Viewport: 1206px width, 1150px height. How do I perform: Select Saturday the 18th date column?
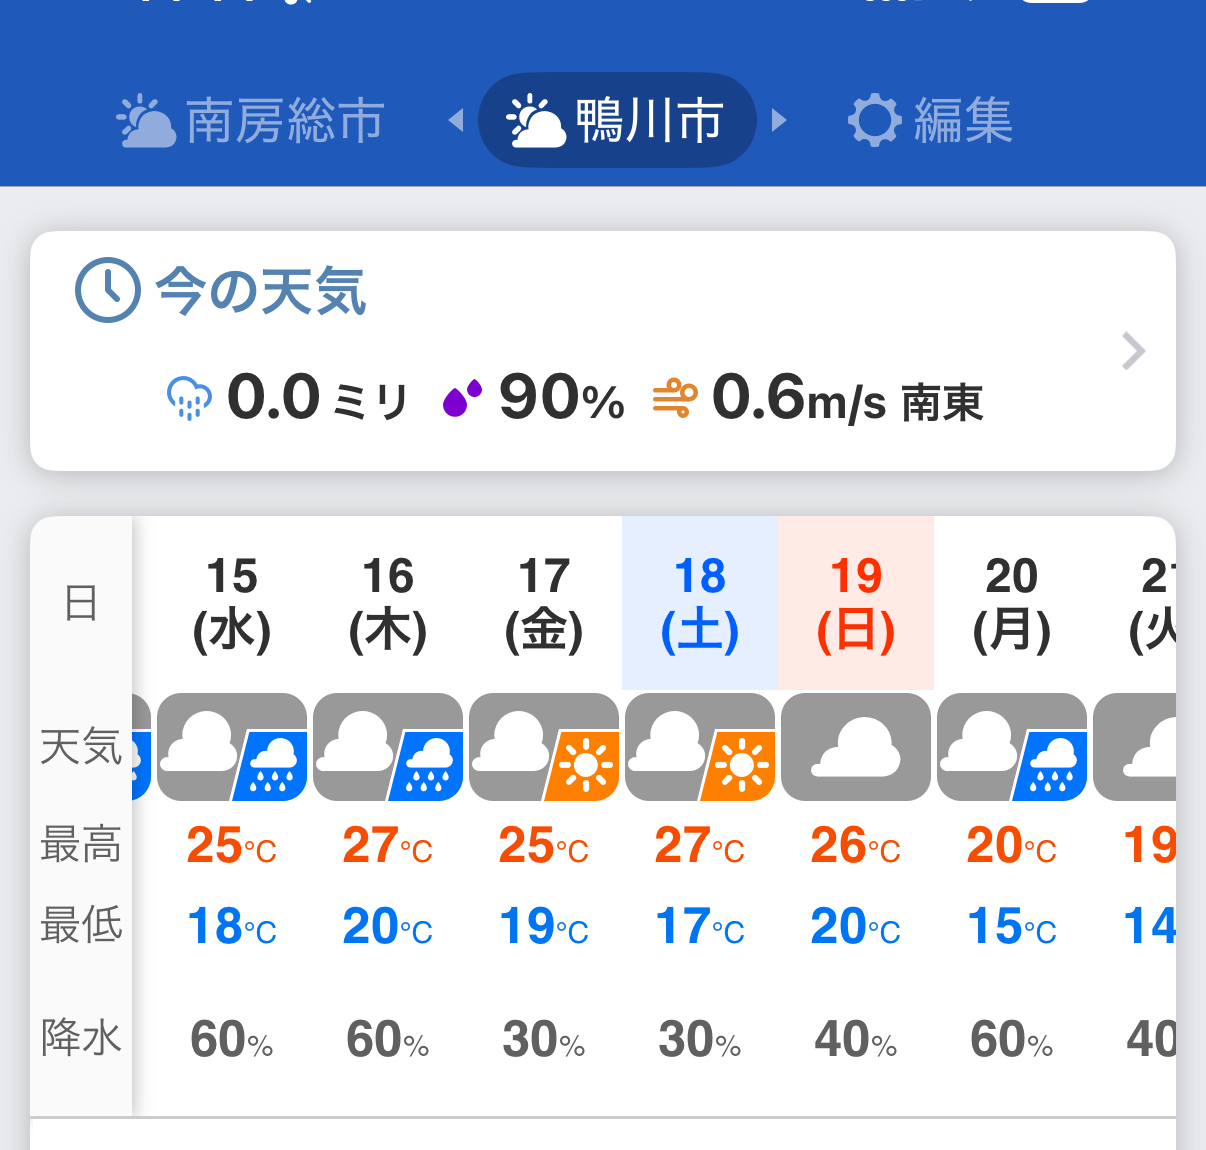pyautogui.click(x=700, y=603)
